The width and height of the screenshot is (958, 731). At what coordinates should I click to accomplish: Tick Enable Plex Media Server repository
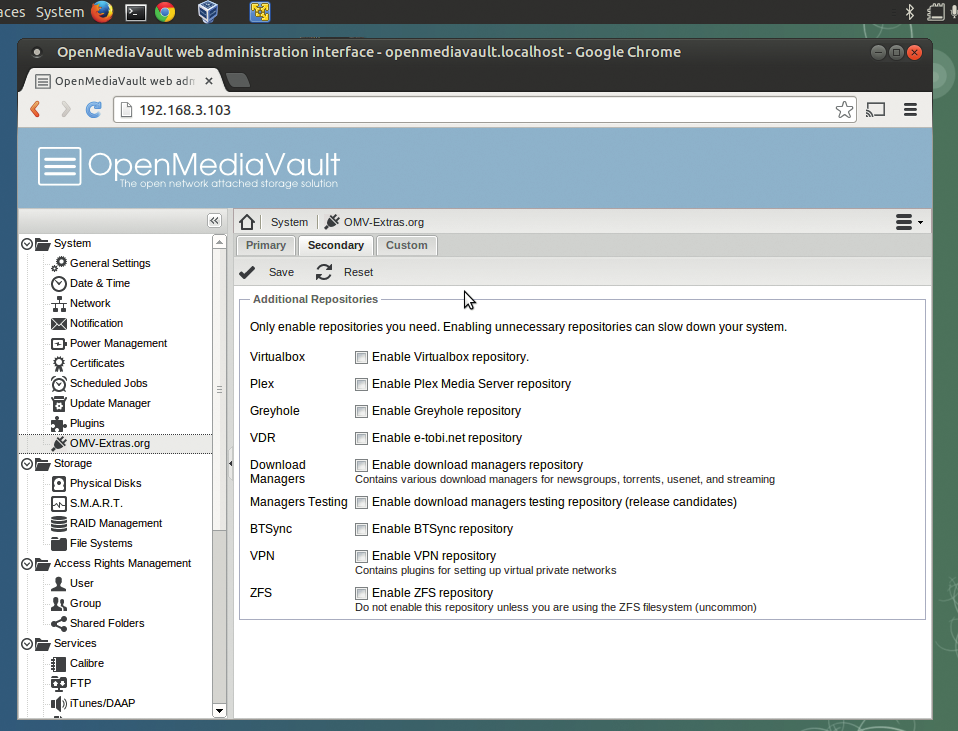(x=361, y=384)
